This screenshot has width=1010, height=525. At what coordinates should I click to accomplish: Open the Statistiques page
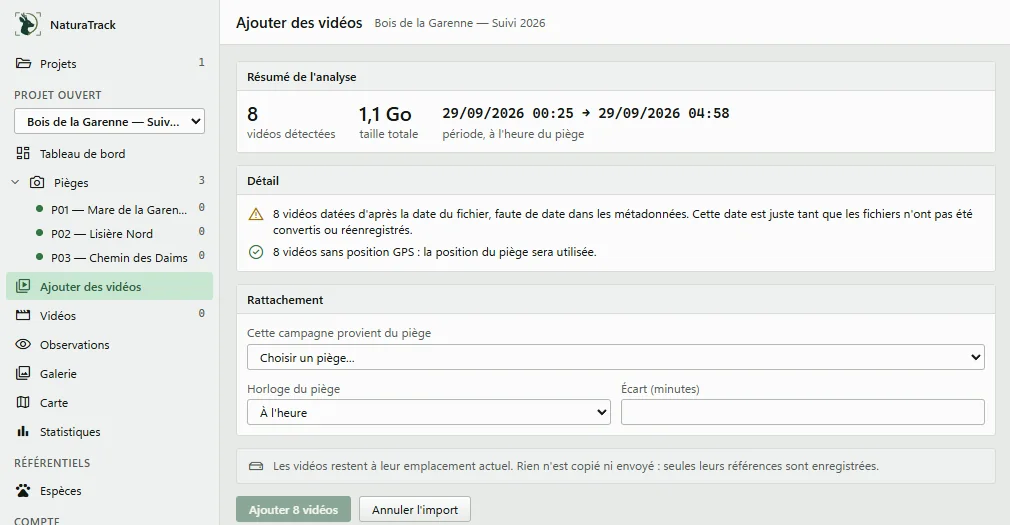110,431
